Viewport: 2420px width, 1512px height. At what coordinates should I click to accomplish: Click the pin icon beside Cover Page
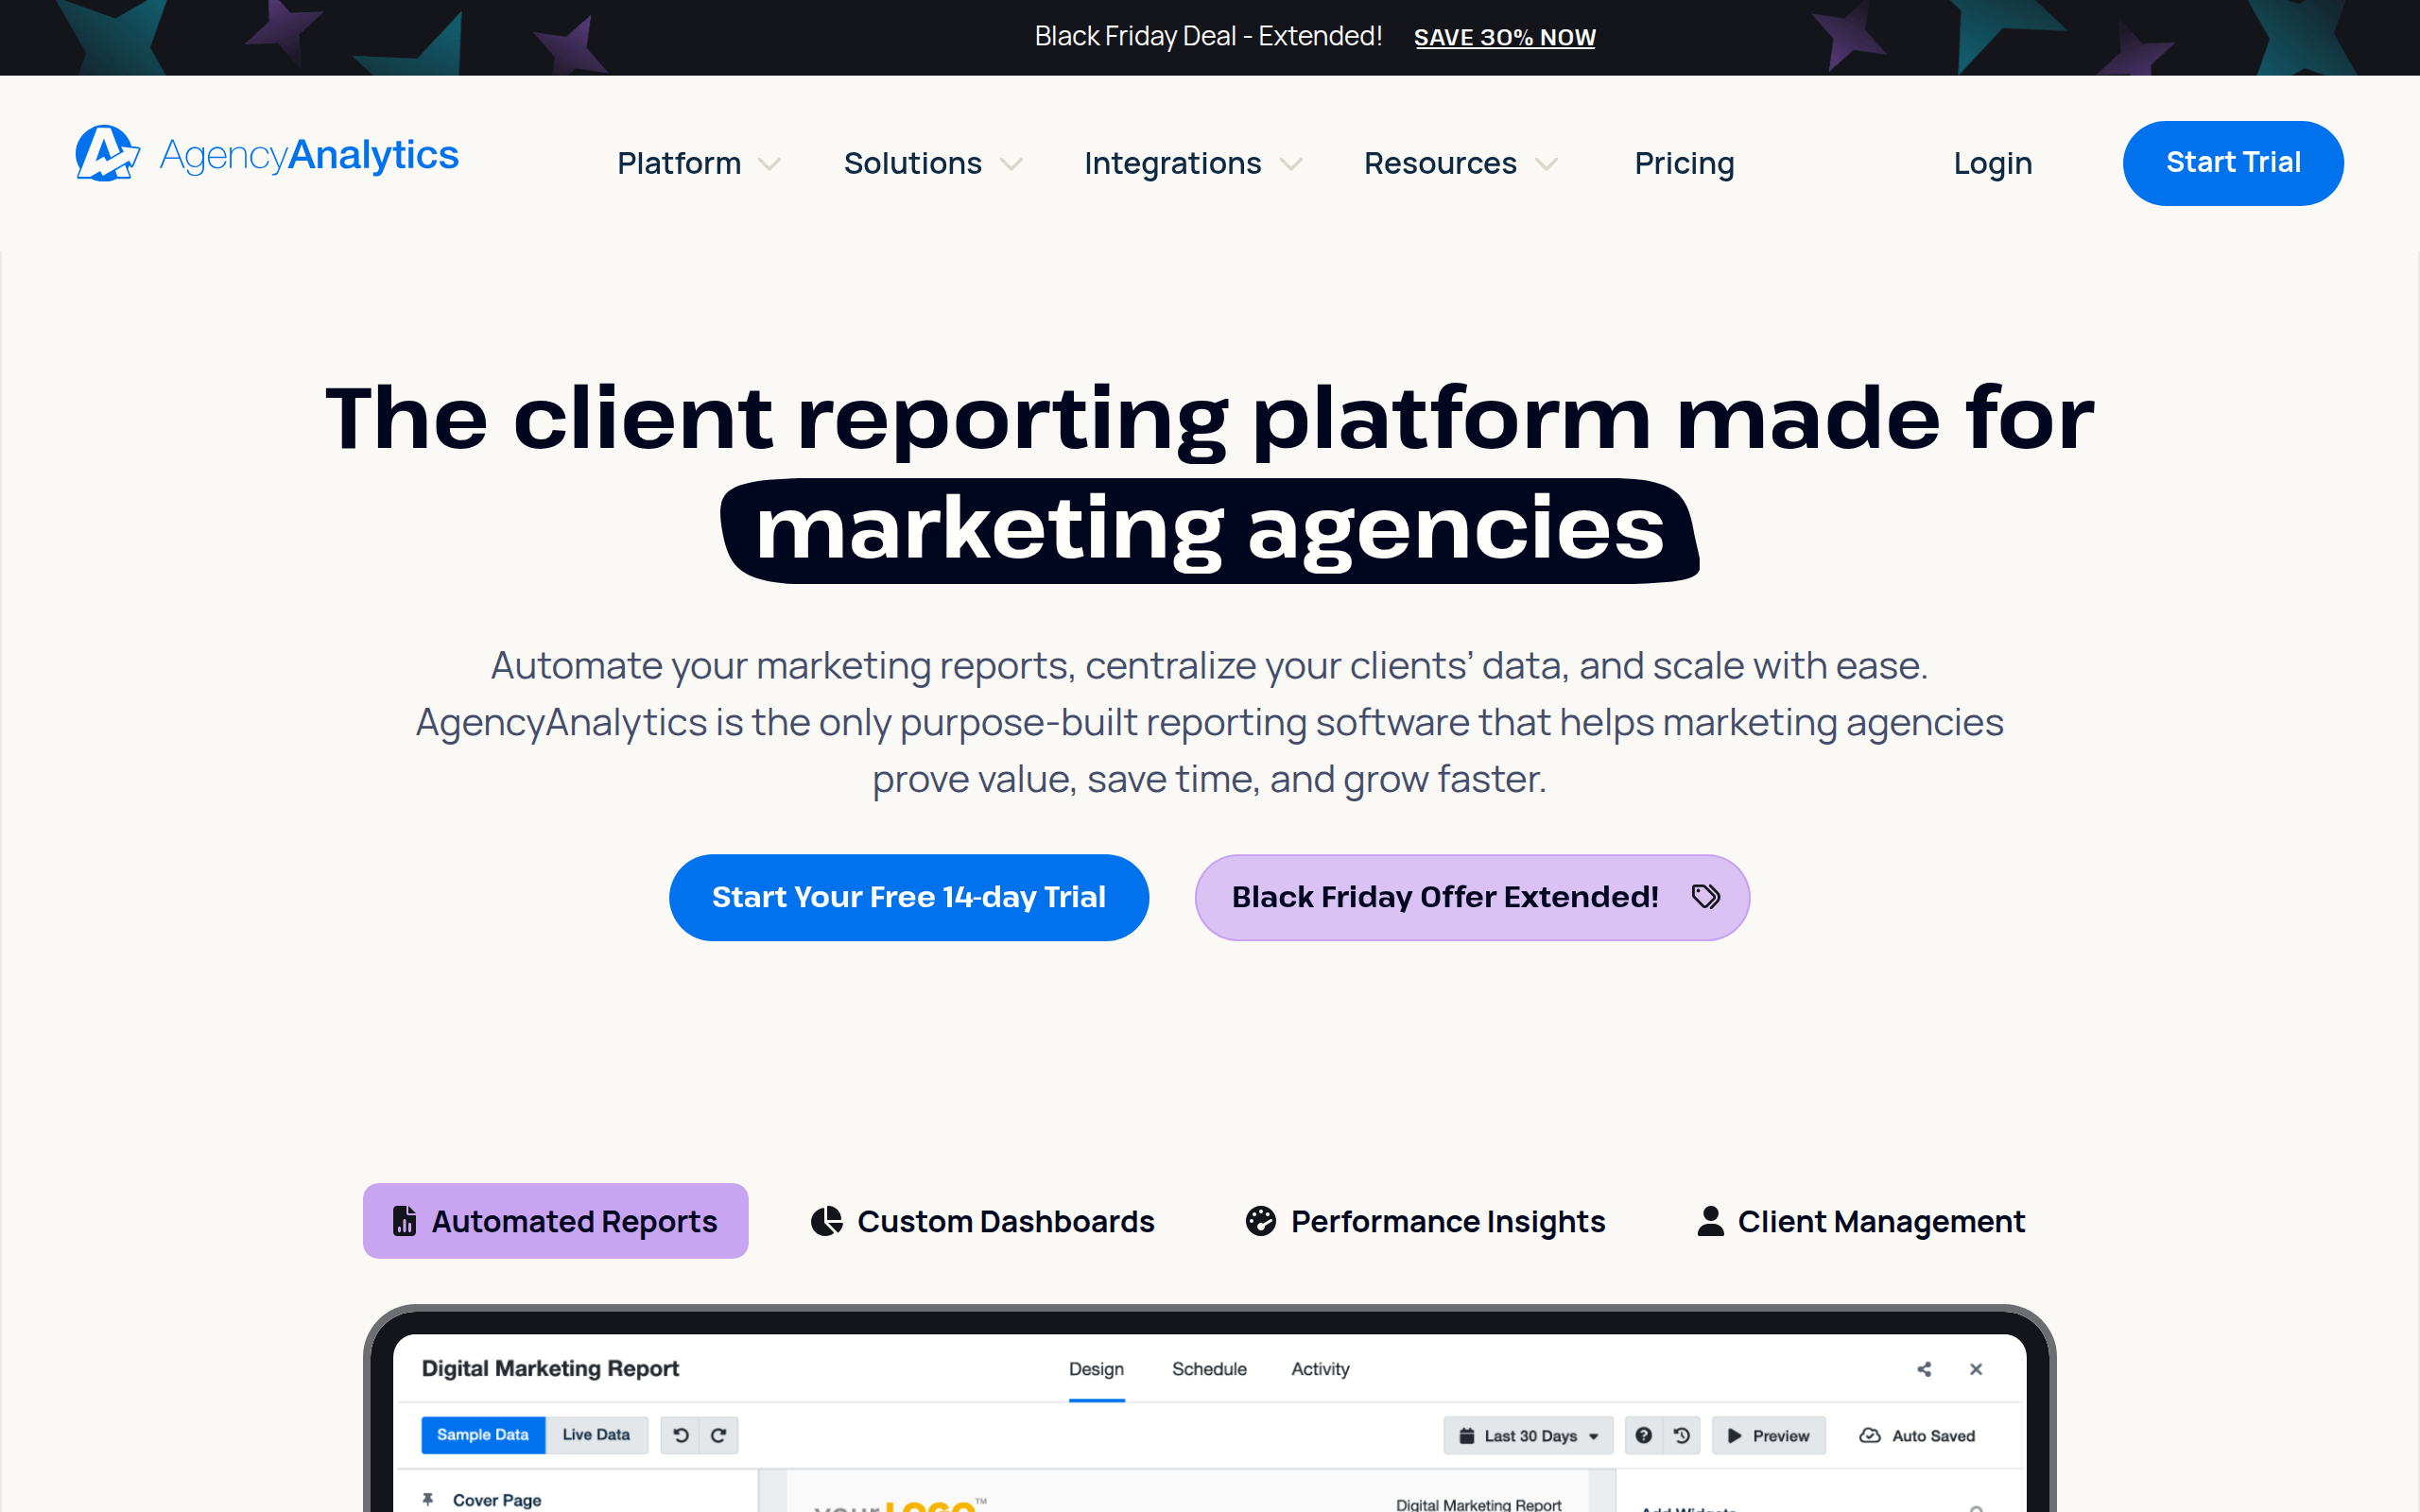[428, 1499]
